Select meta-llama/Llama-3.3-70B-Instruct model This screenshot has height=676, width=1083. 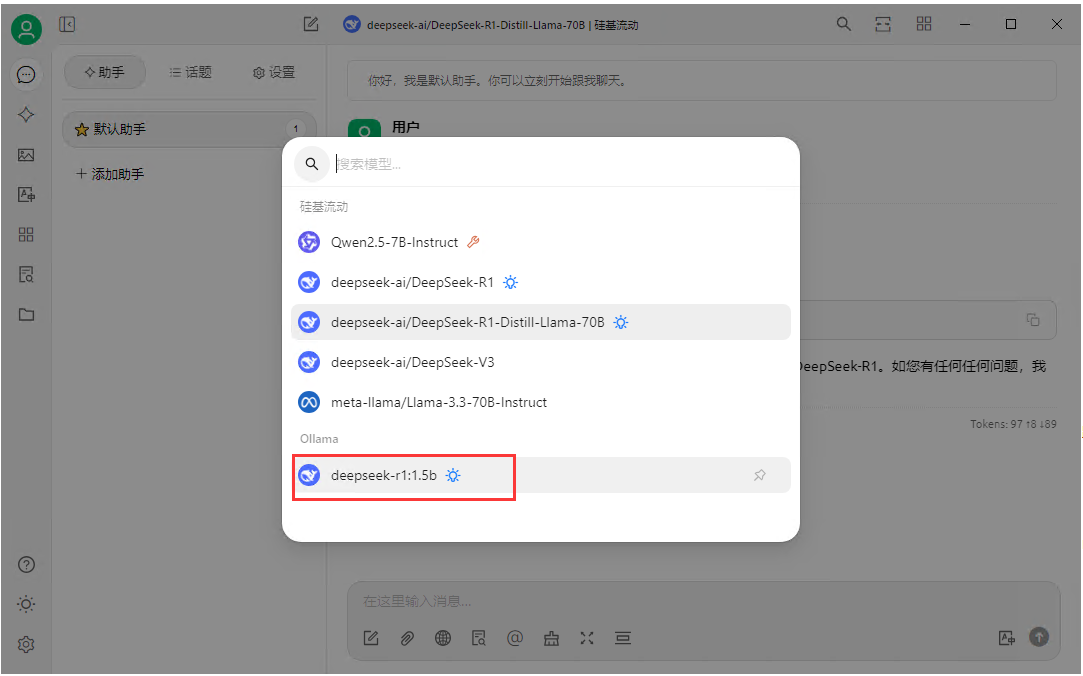(541, 403)
